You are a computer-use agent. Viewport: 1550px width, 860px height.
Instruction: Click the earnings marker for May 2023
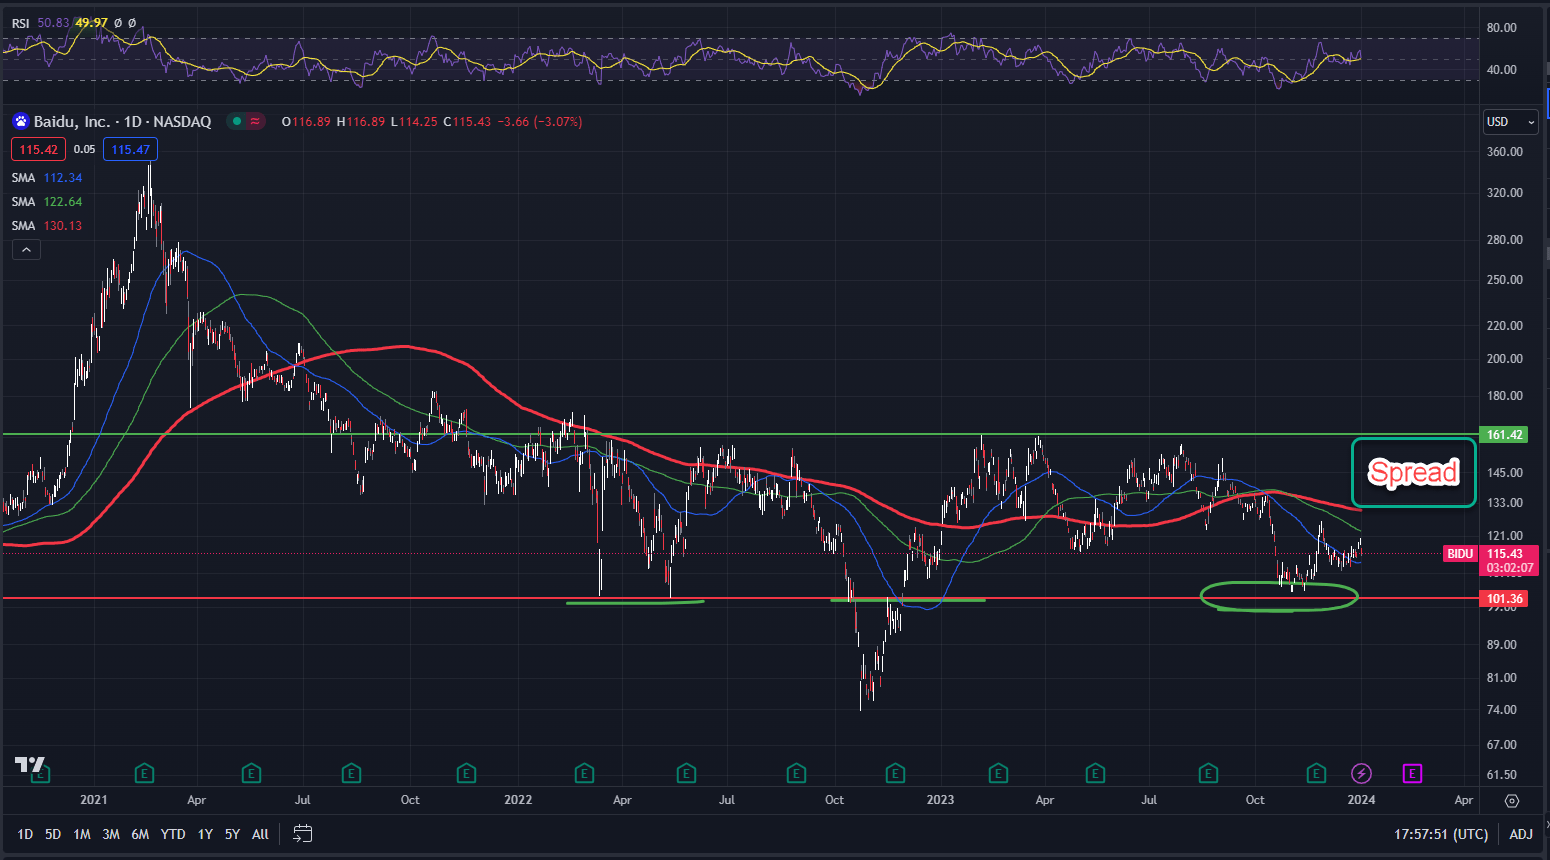[x=1095, y=773]
